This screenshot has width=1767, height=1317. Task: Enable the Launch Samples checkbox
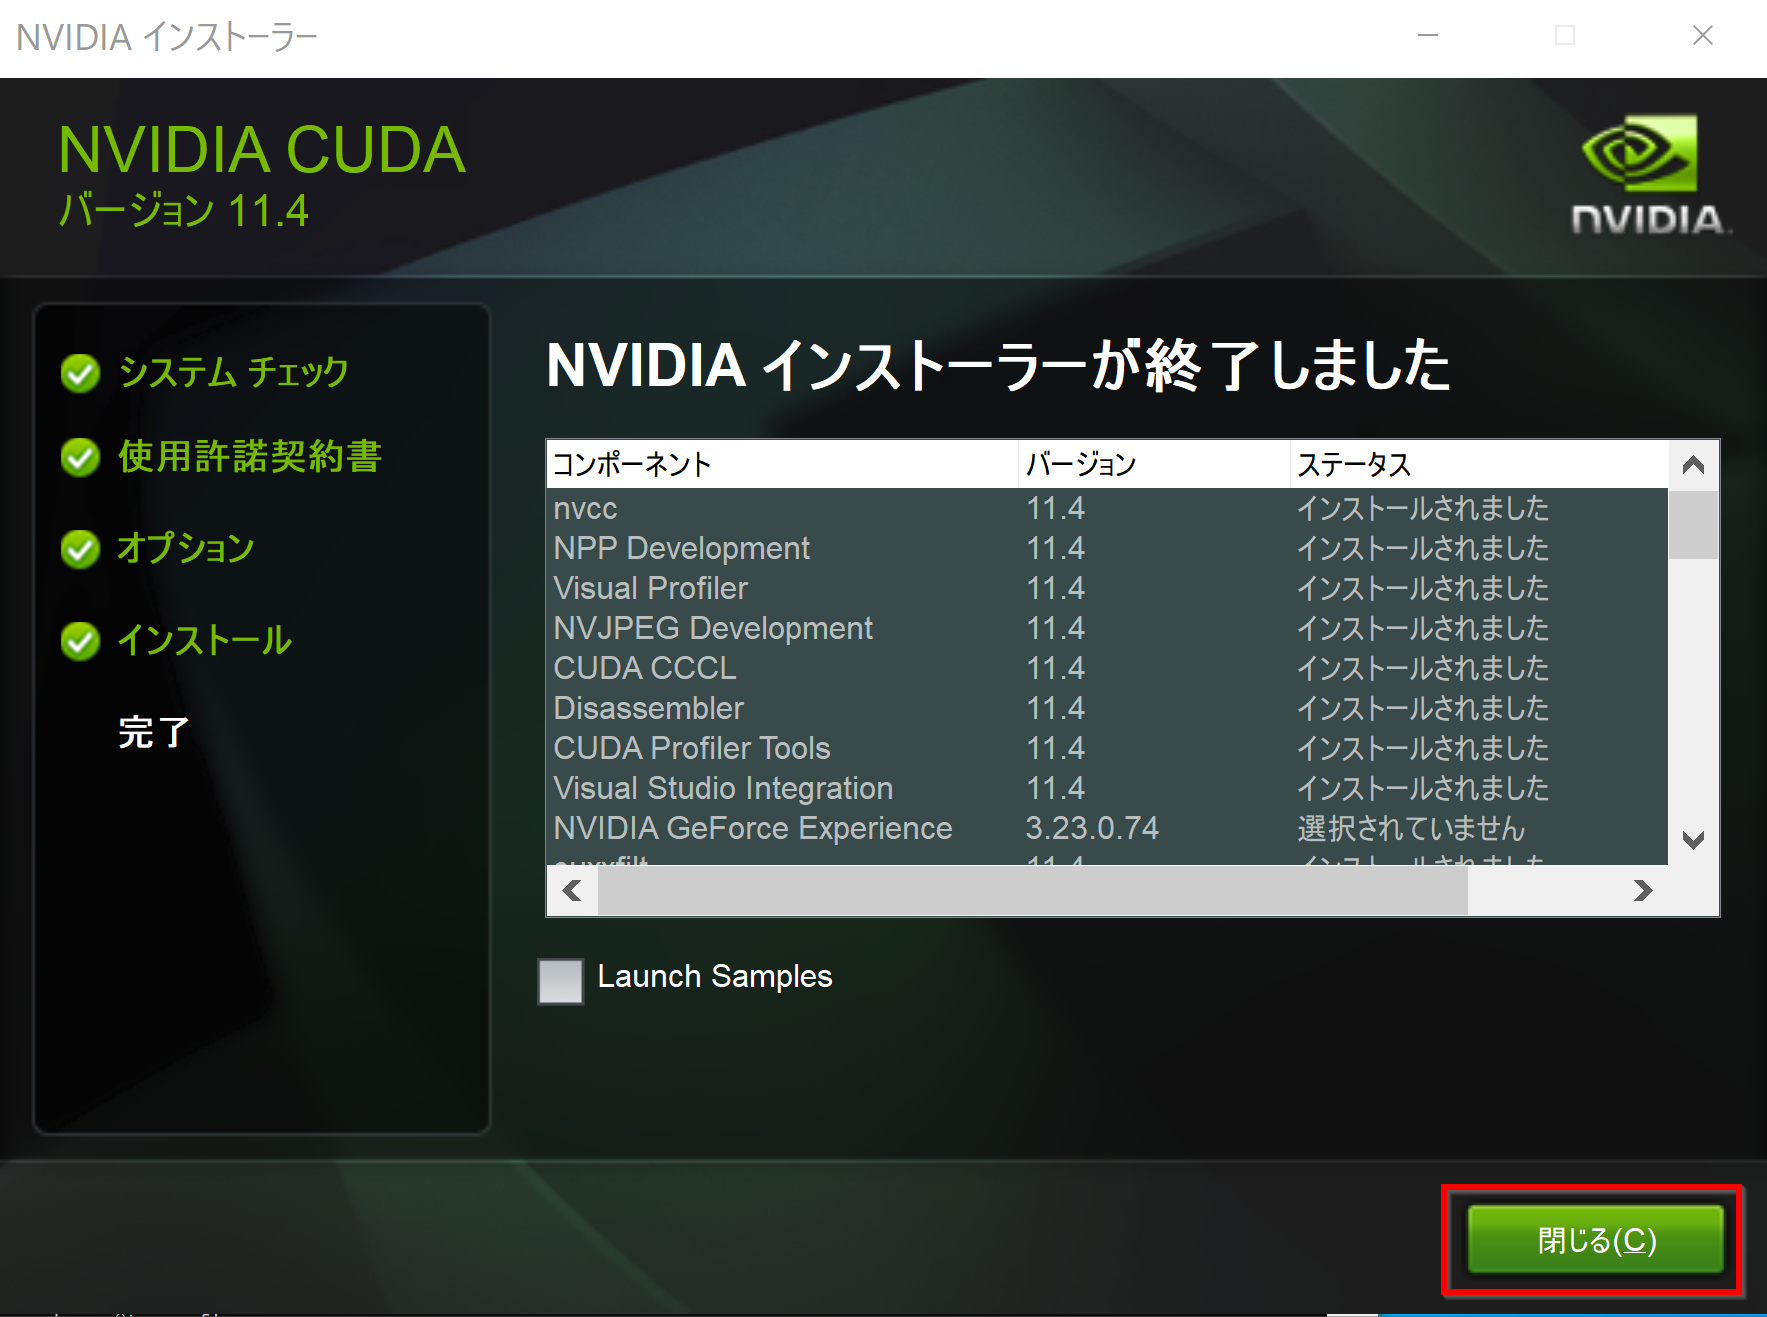[560, 980]
